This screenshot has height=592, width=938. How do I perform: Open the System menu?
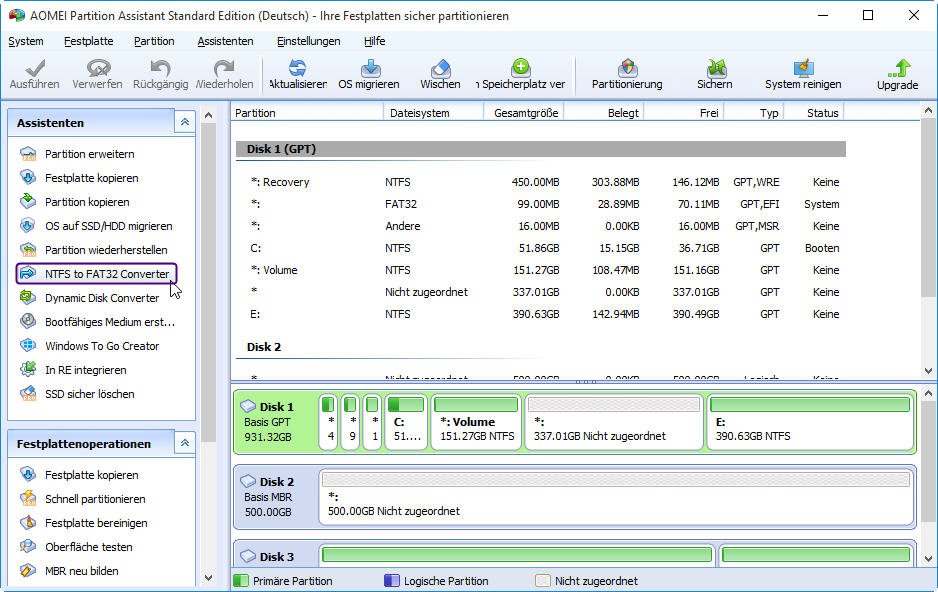26,41
